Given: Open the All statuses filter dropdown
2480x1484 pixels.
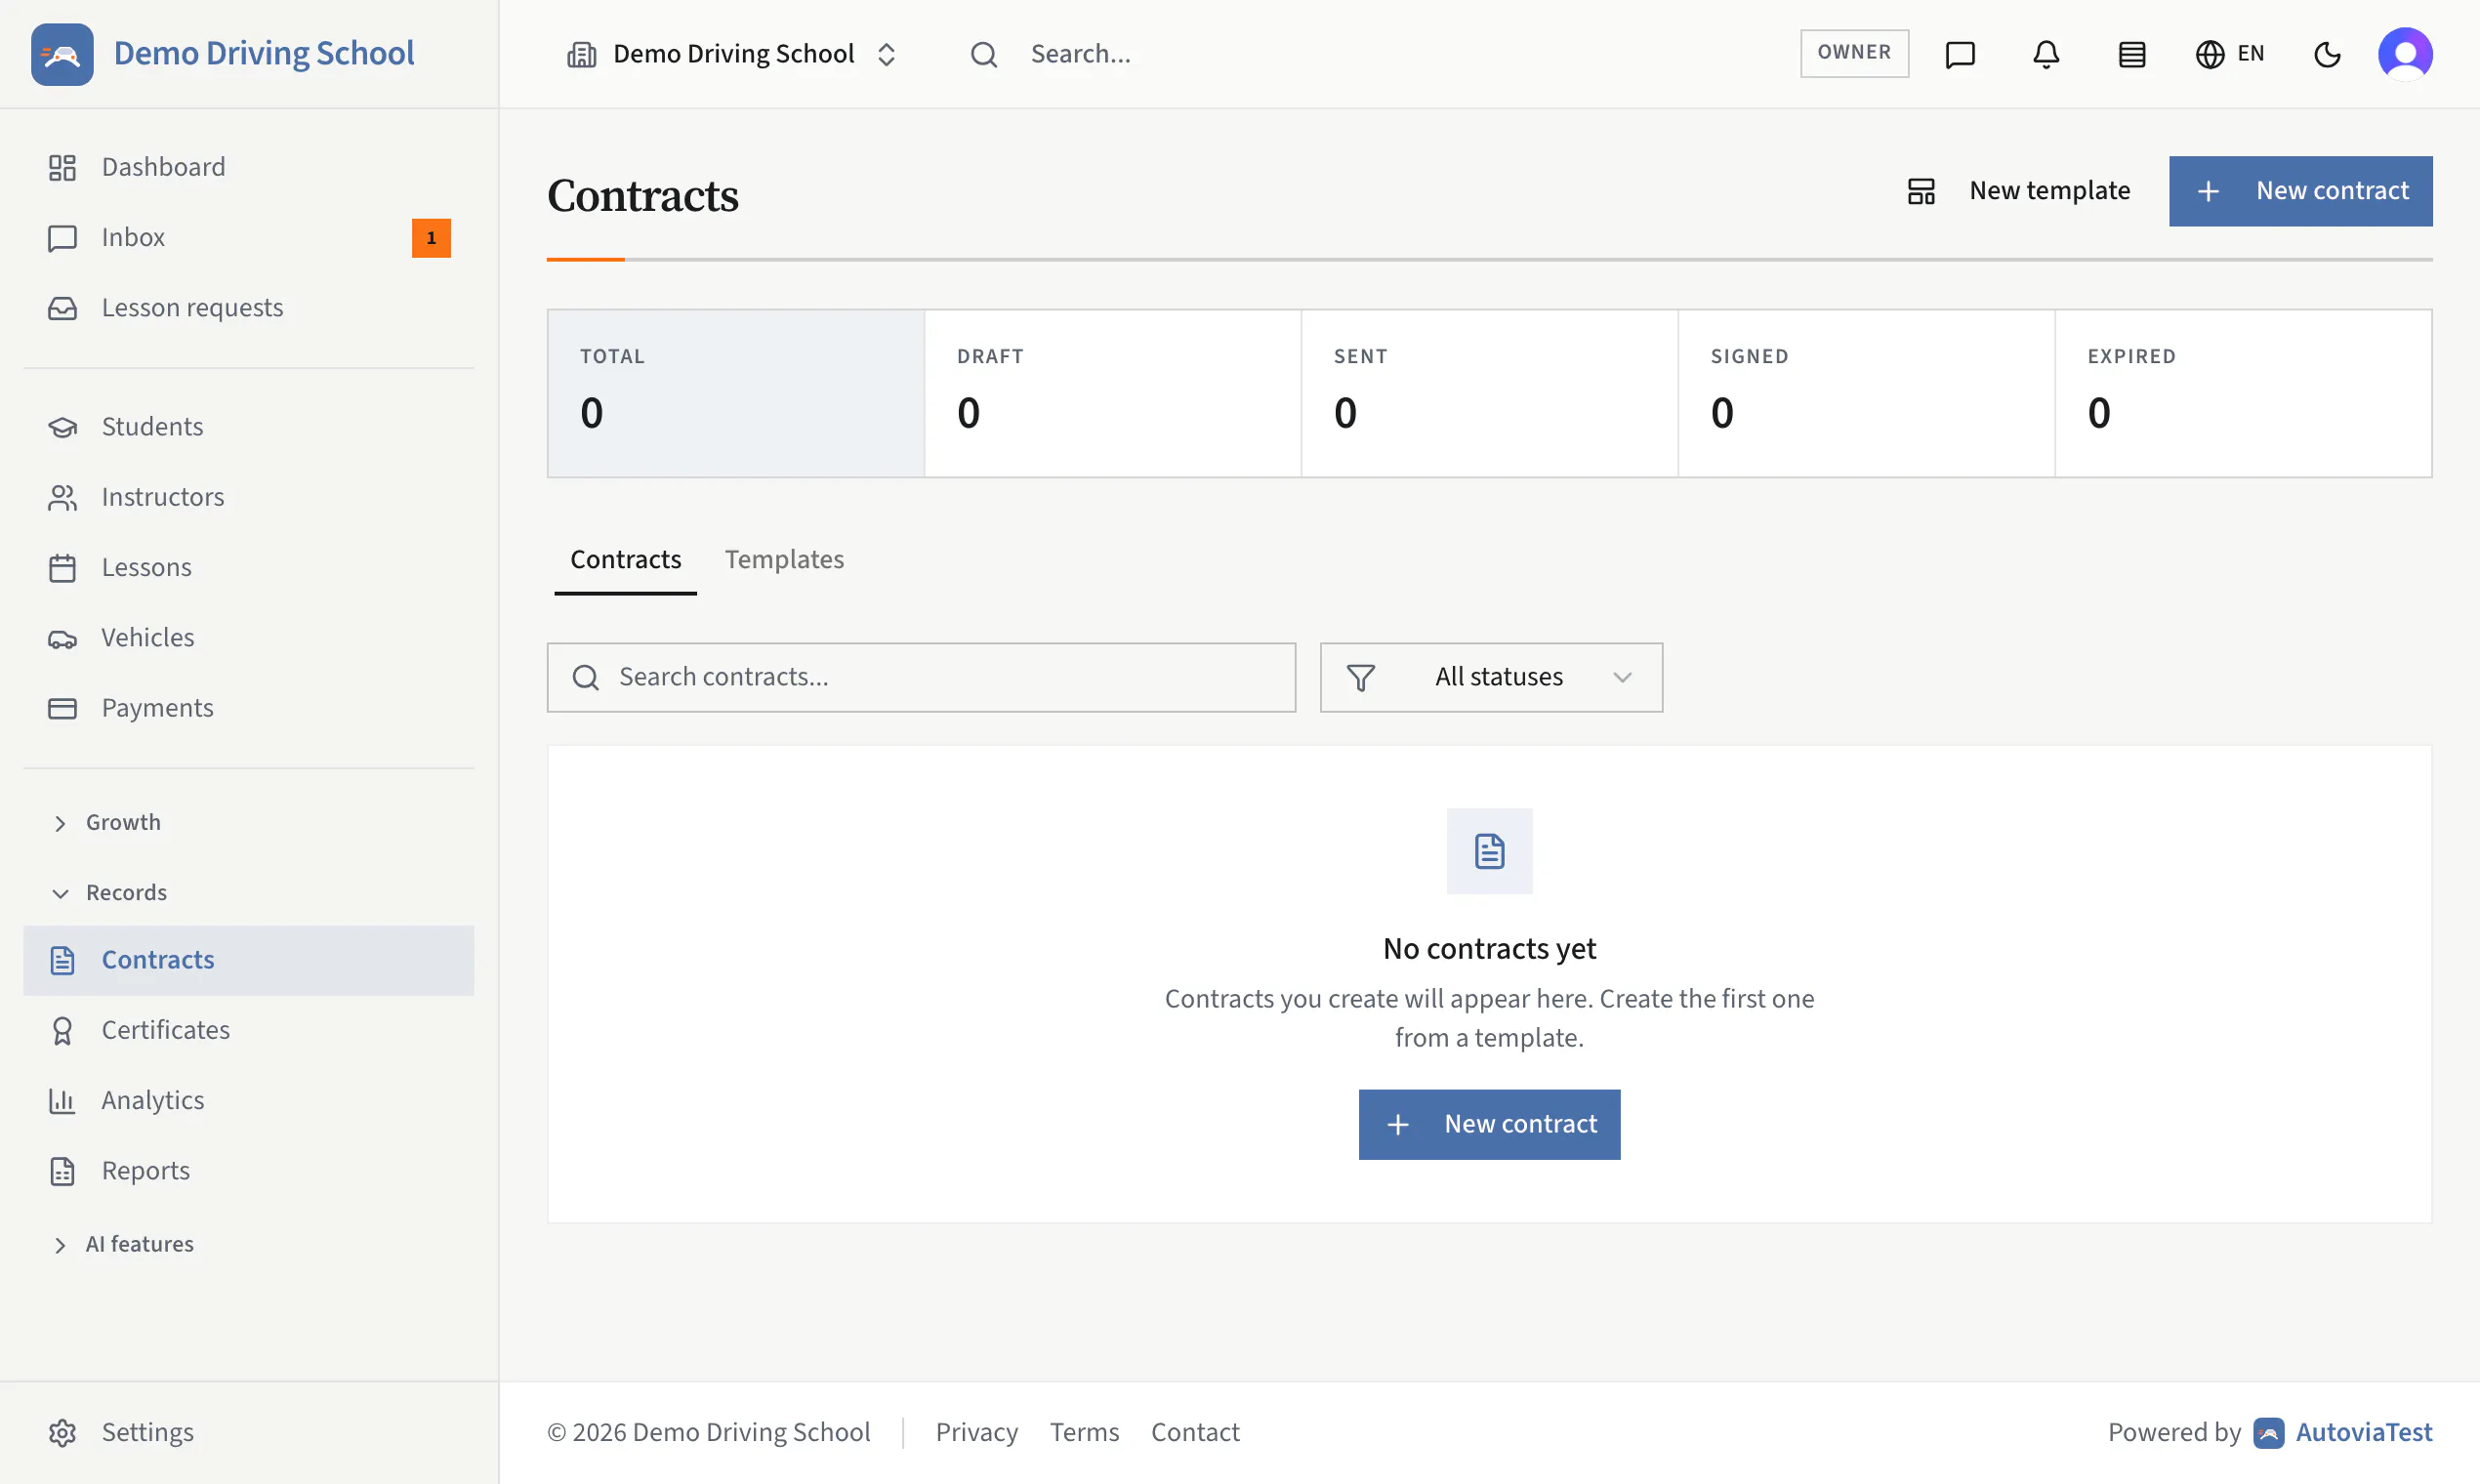Looking at the screenshot, I should 1491,677.
